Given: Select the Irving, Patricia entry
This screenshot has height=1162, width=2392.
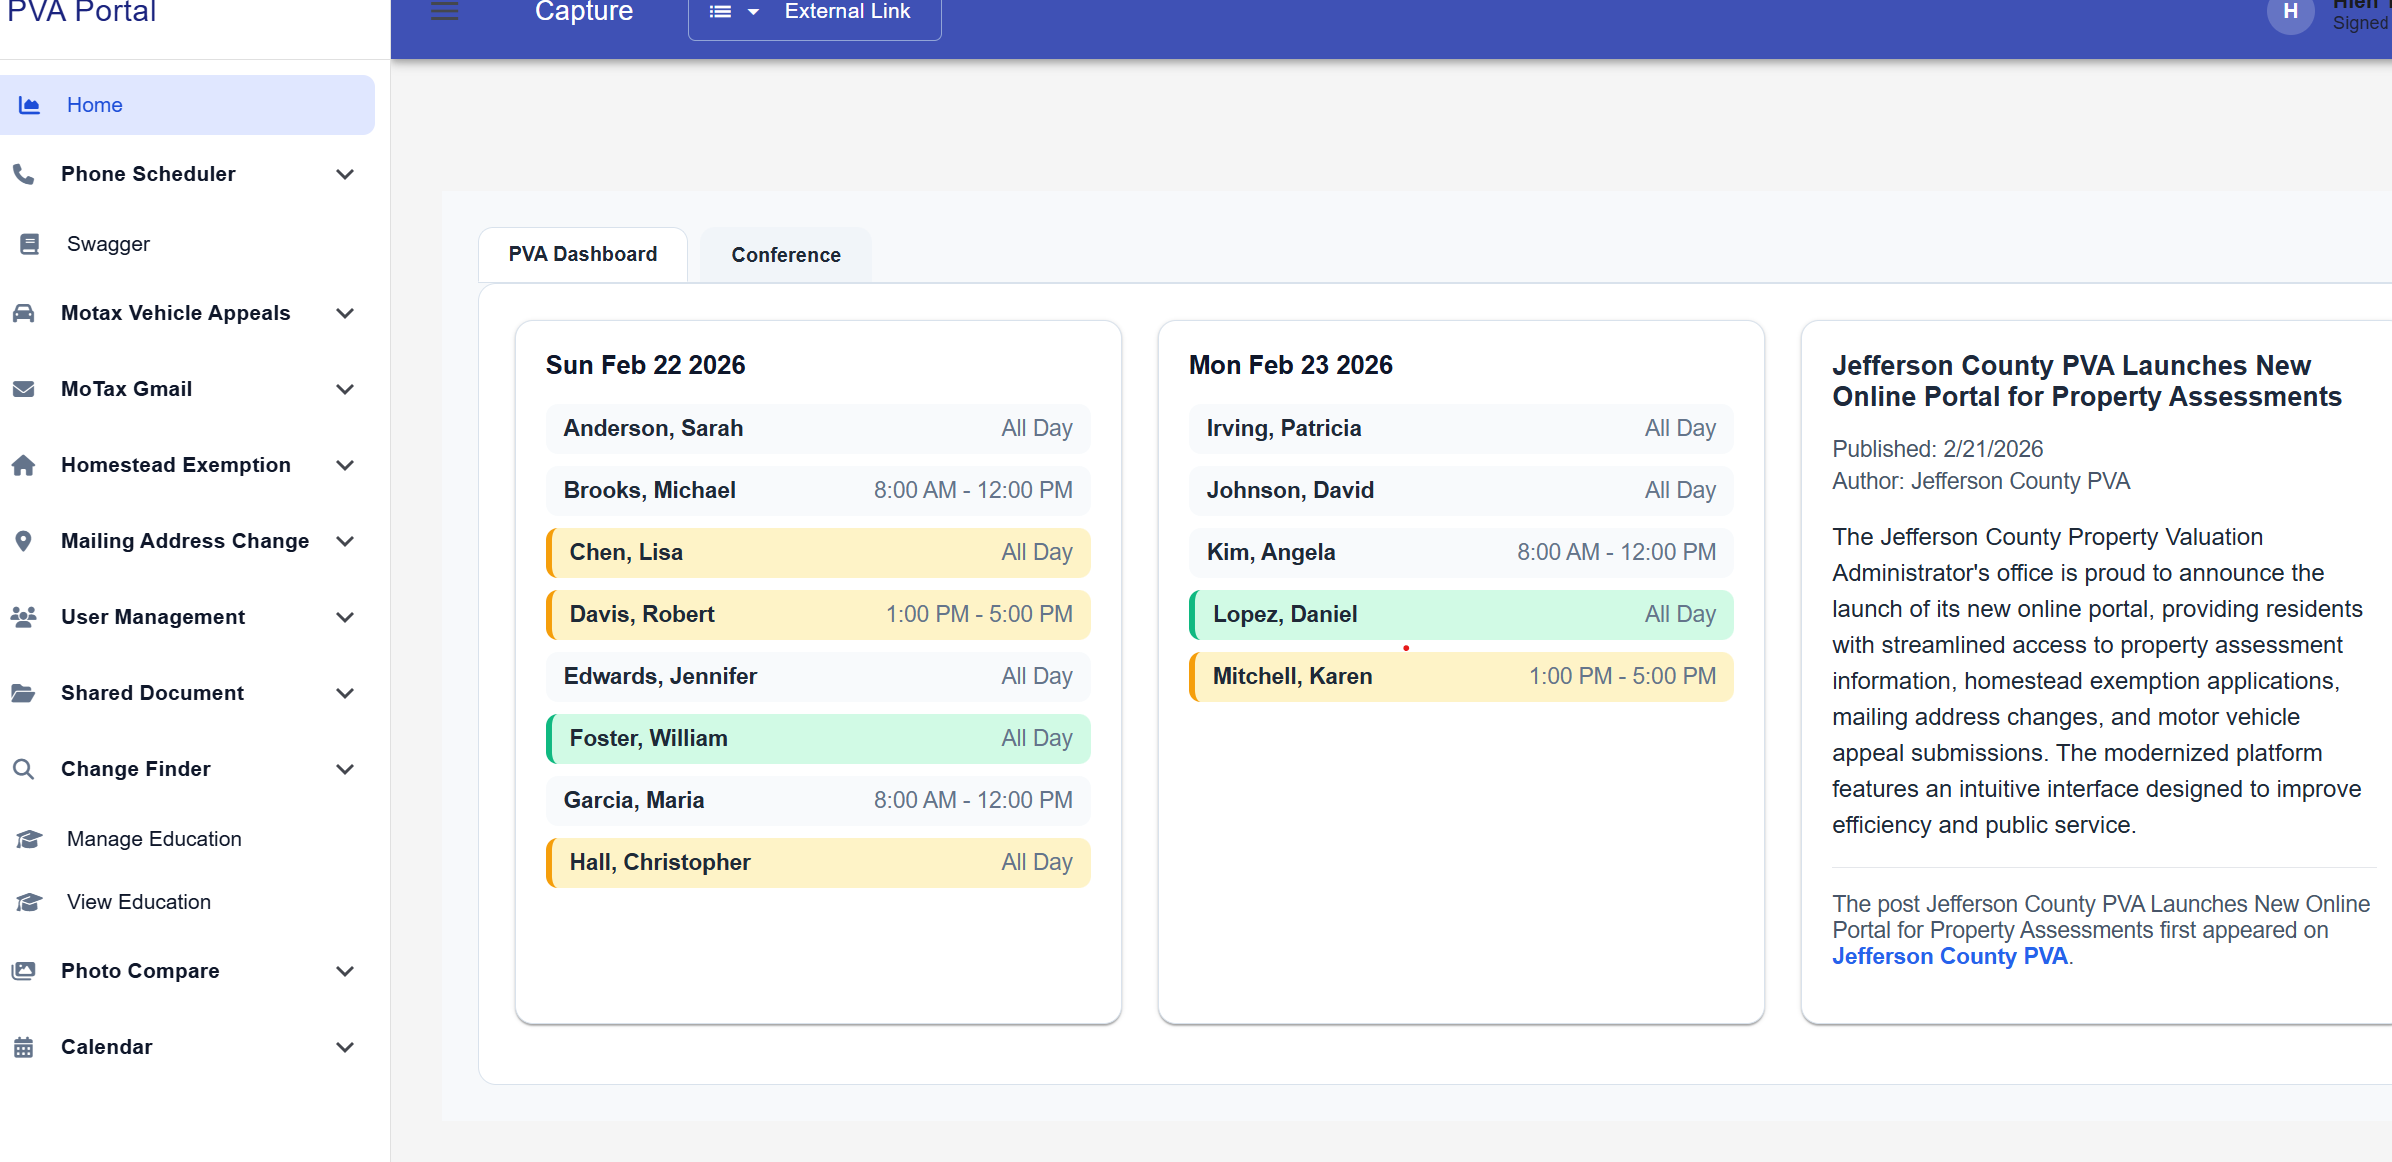Looking at the screenshot, I should [1461, 428].
